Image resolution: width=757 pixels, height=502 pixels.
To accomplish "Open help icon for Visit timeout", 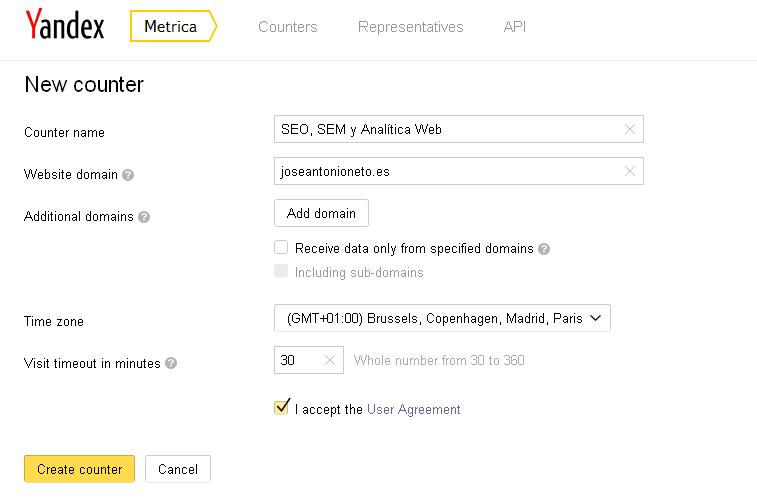I will (x=171, y=364).
